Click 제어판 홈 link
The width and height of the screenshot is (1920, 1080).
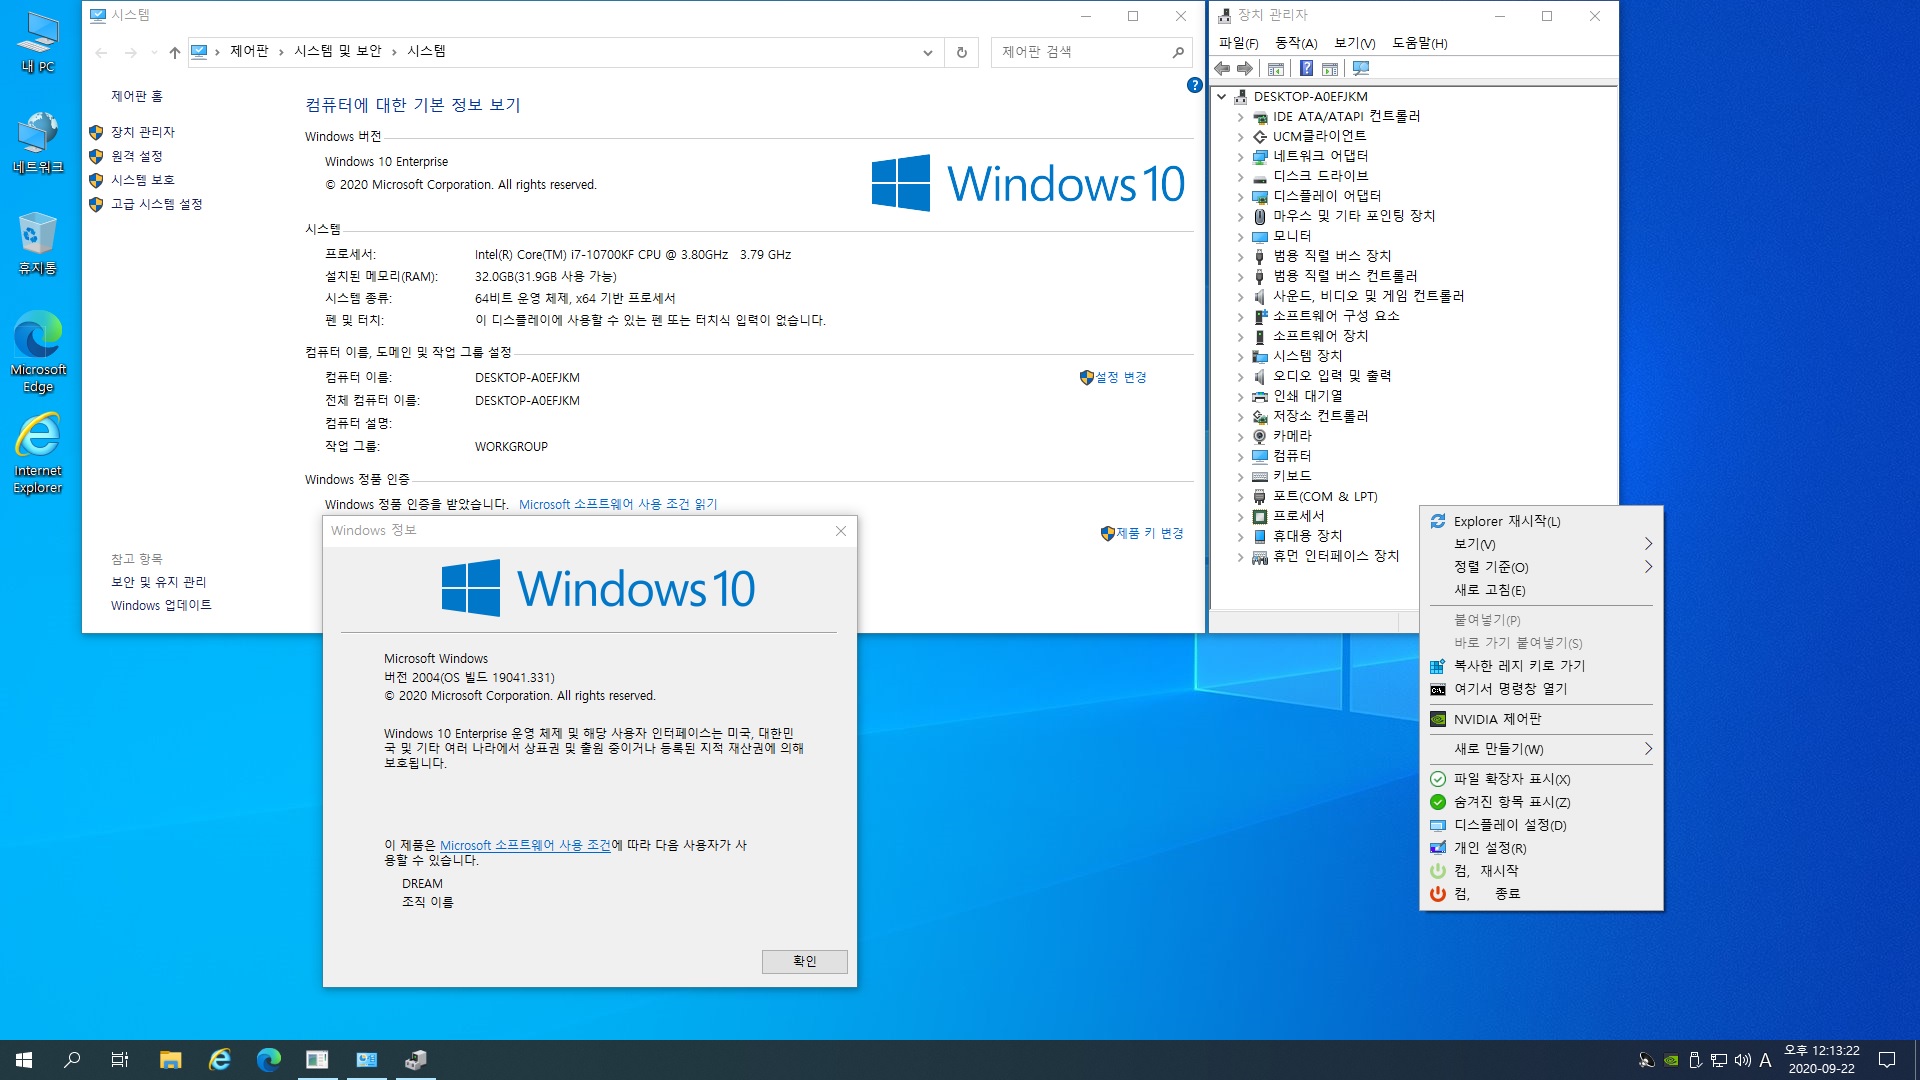[x=137, y=96]
